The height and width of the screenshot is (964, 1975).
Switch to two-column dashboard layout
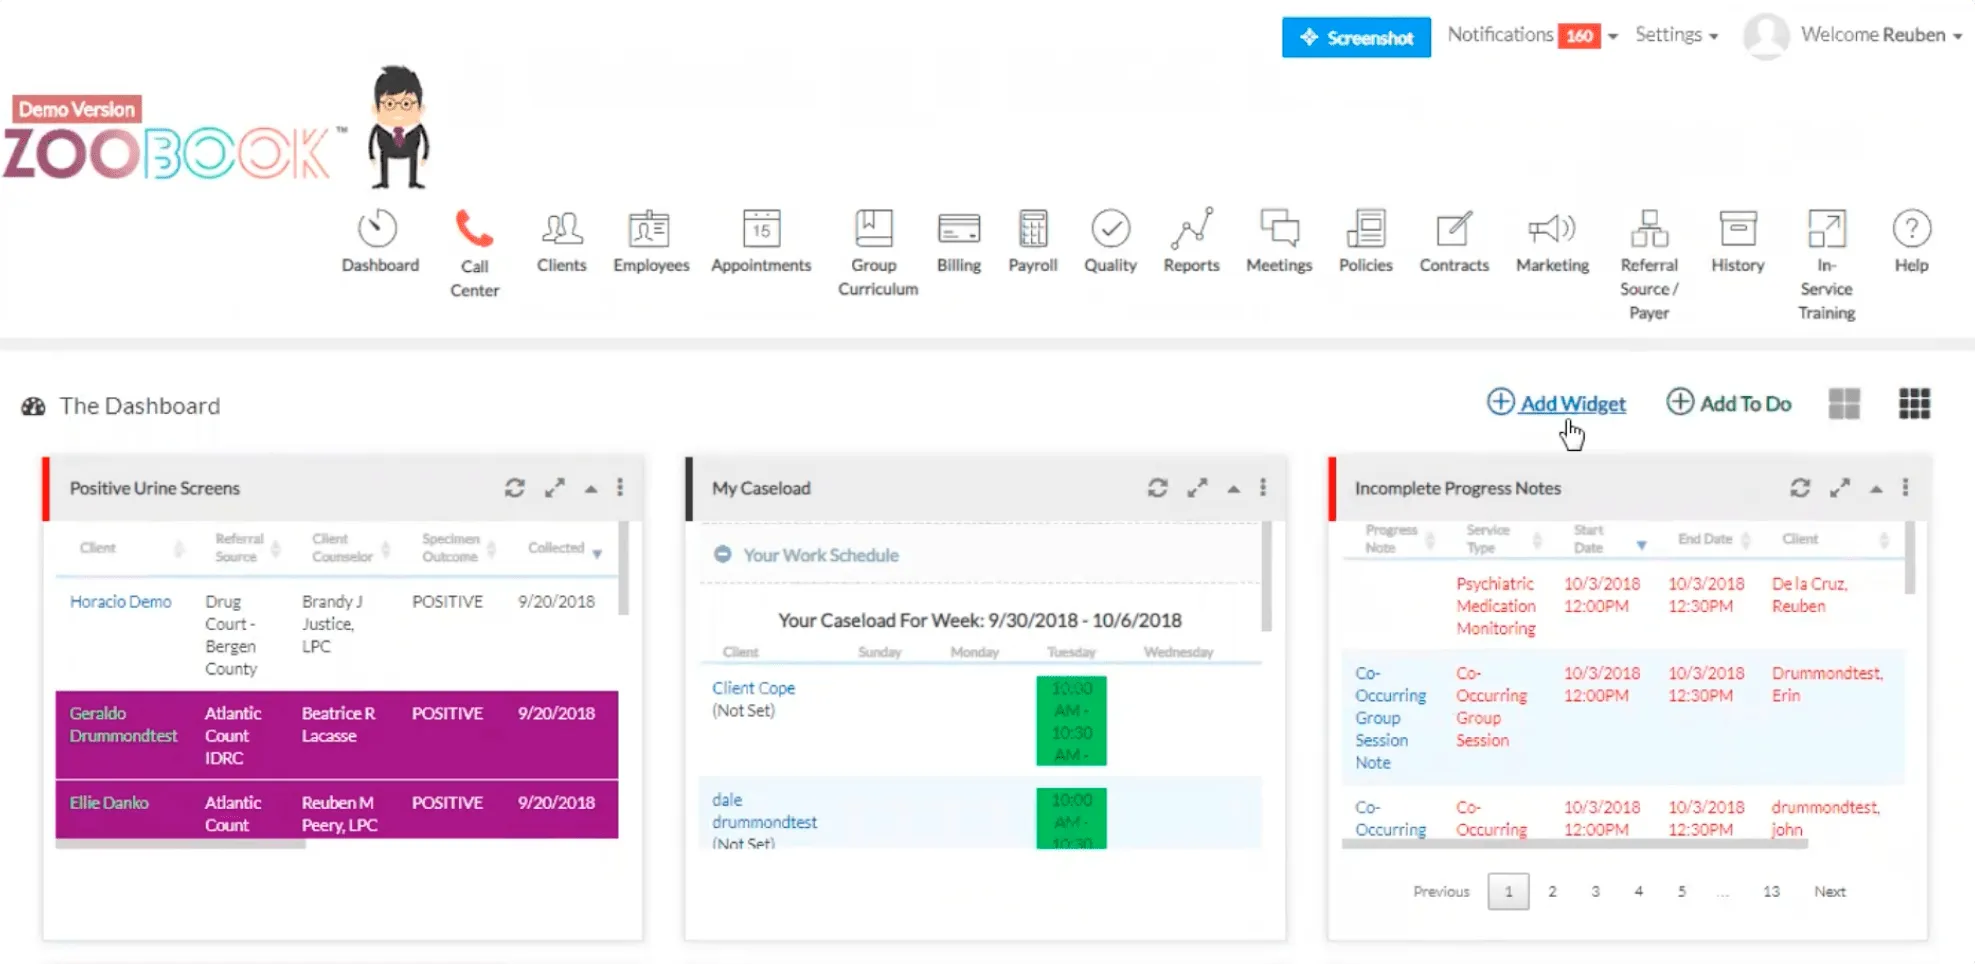(1844, 404)
